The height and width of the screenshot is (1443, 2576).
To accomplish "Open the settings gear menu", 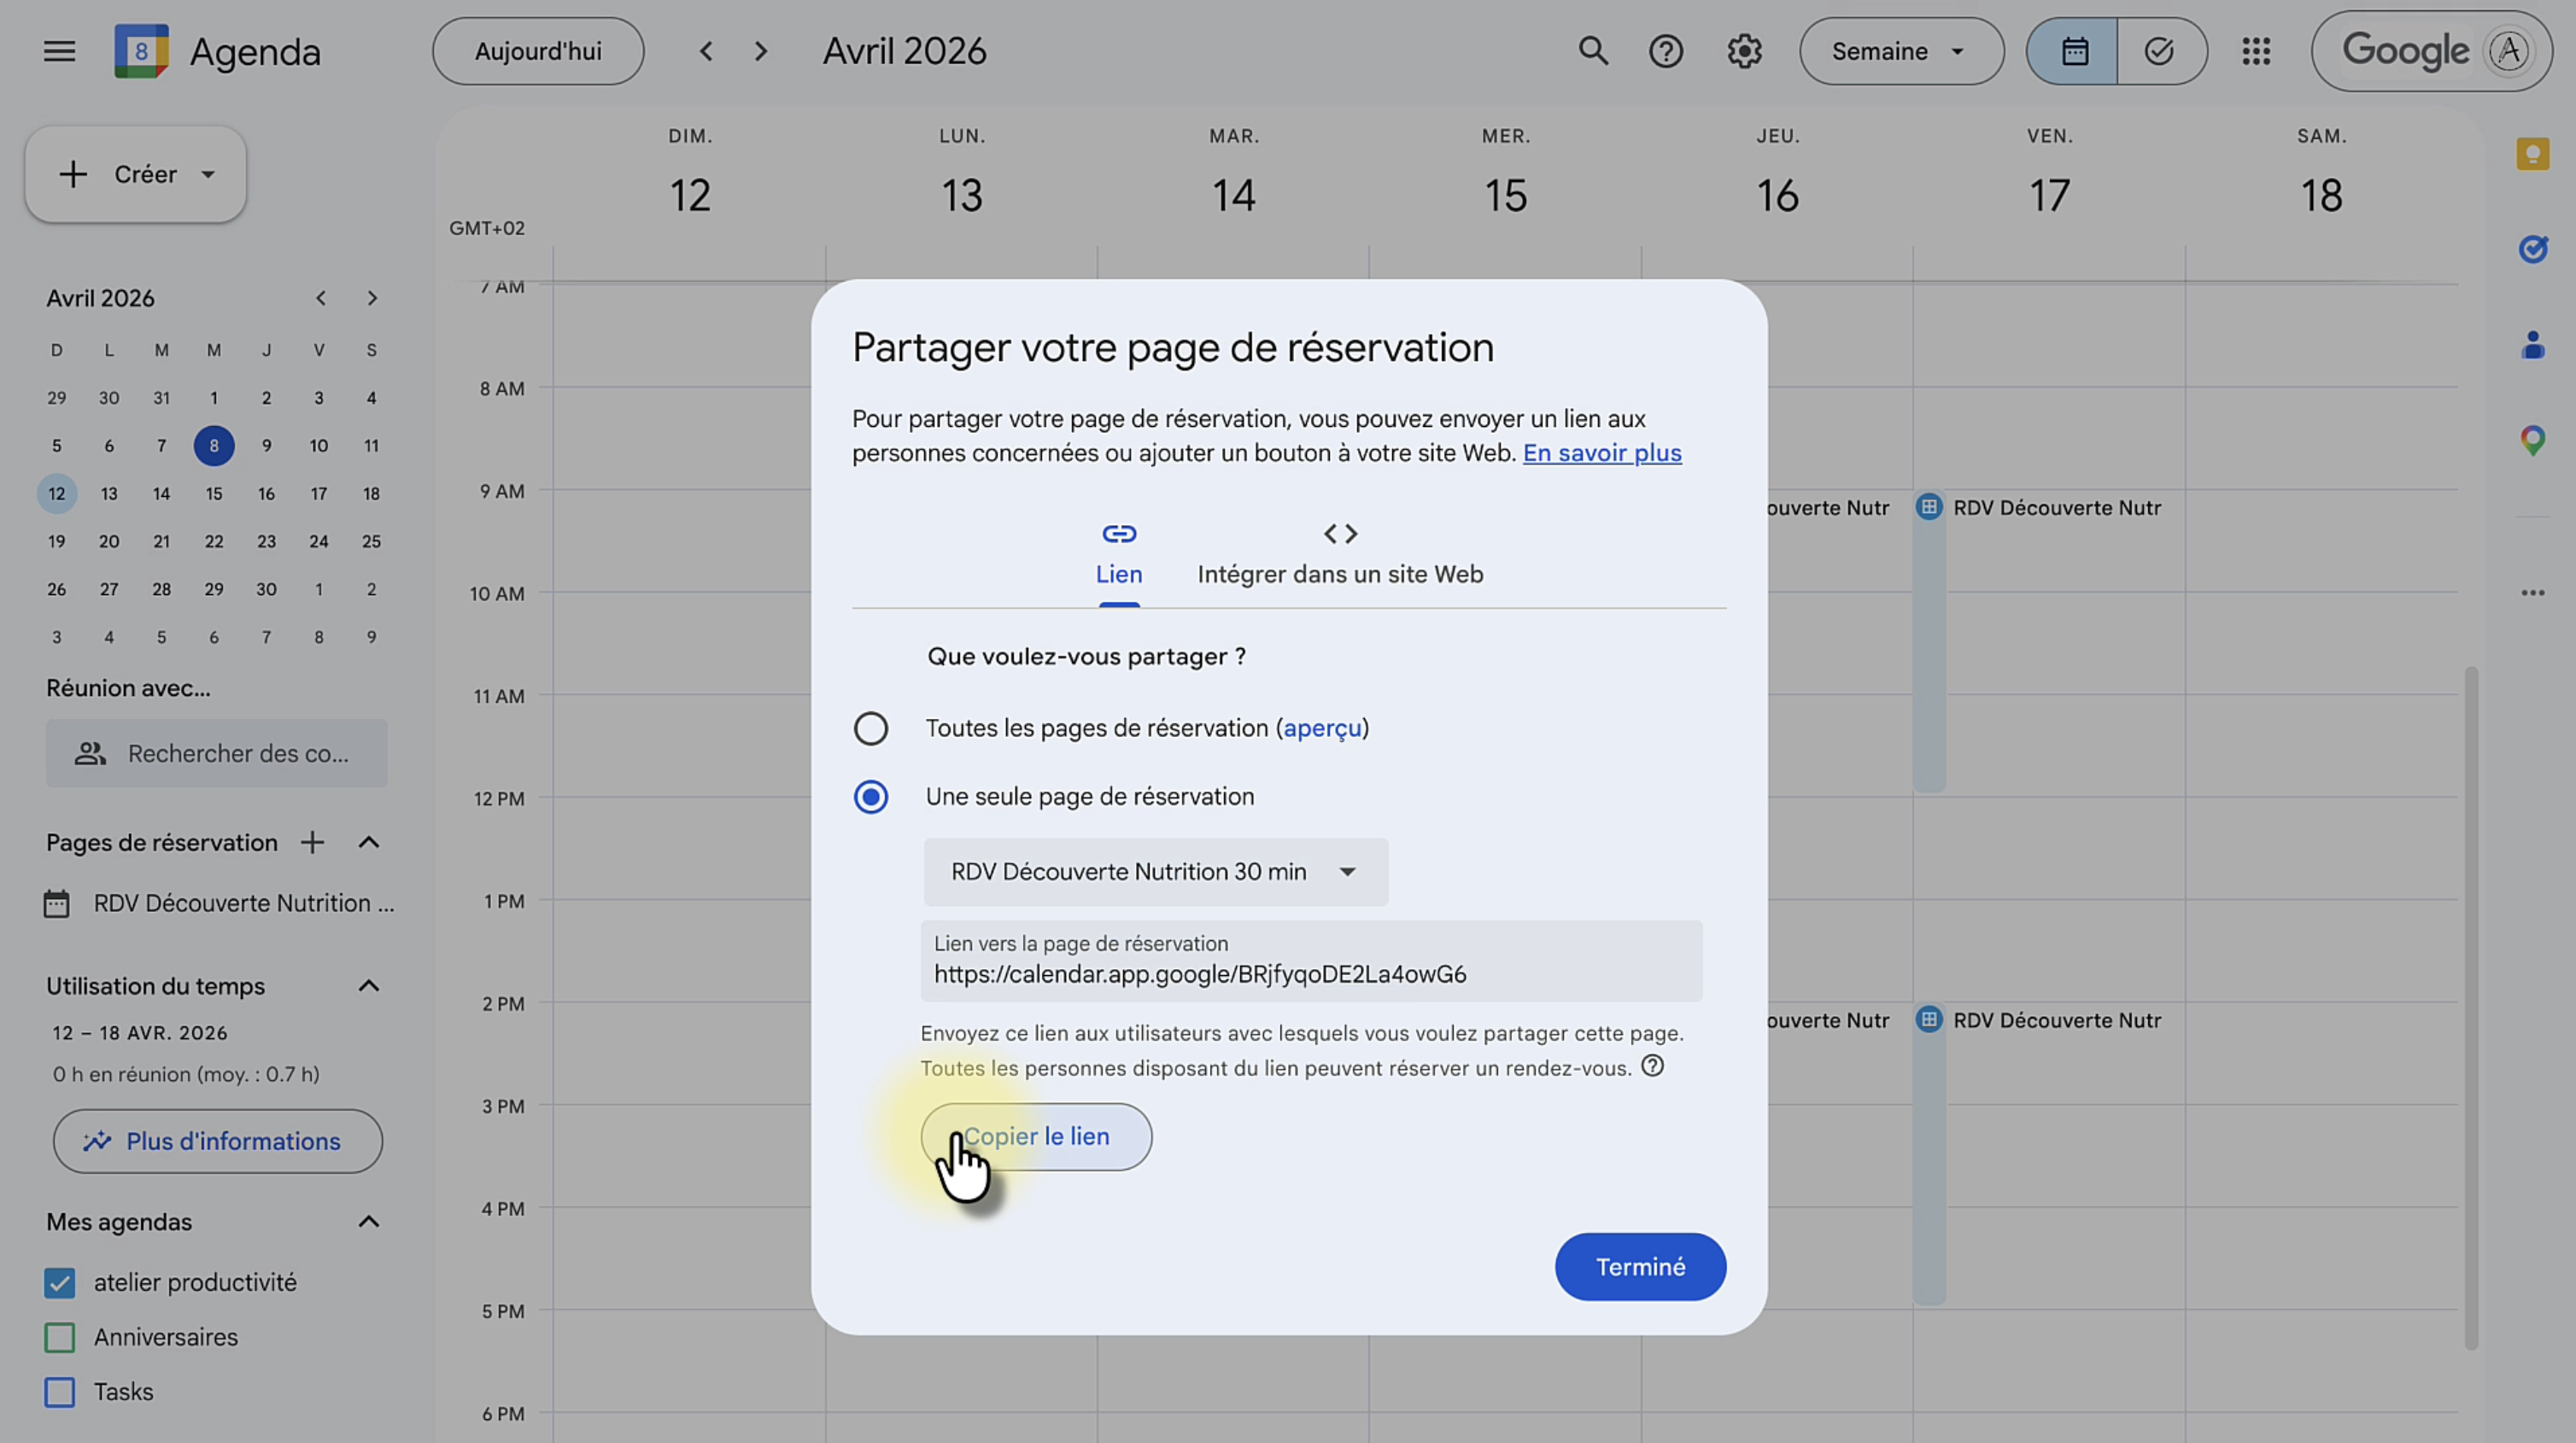I will tap(1744, 51).
